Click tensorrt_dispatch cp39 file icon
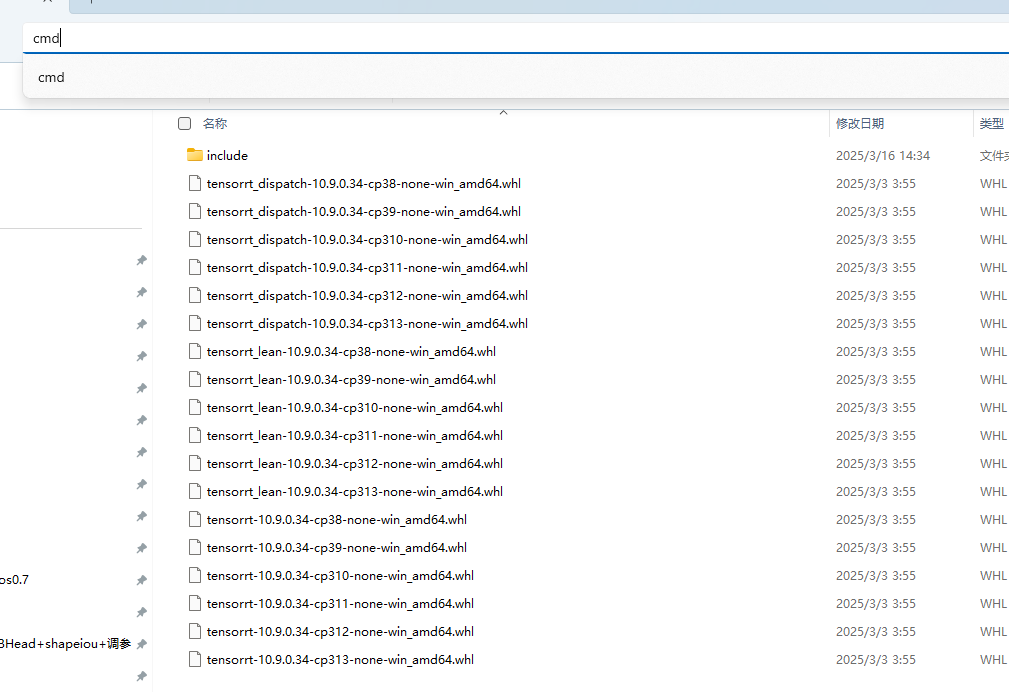The height and width of the screenshot is (692, 1009). tap(194, 211)
